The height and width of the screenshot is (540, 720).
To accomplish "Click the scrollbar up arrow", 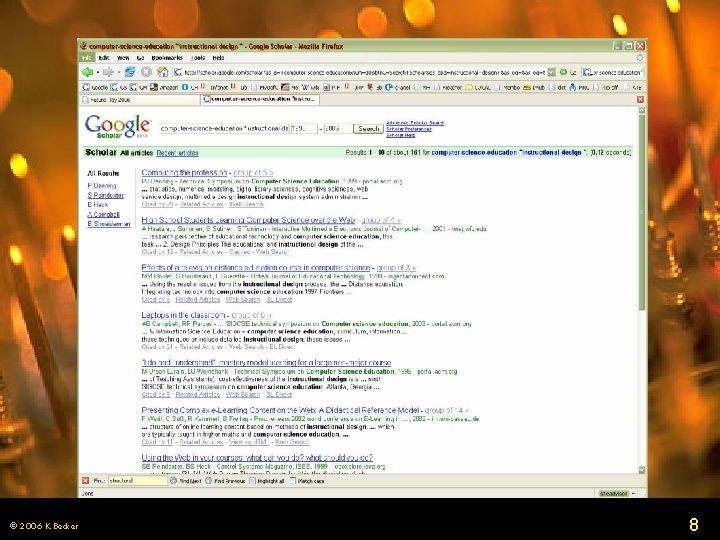I will coord(641,110).
